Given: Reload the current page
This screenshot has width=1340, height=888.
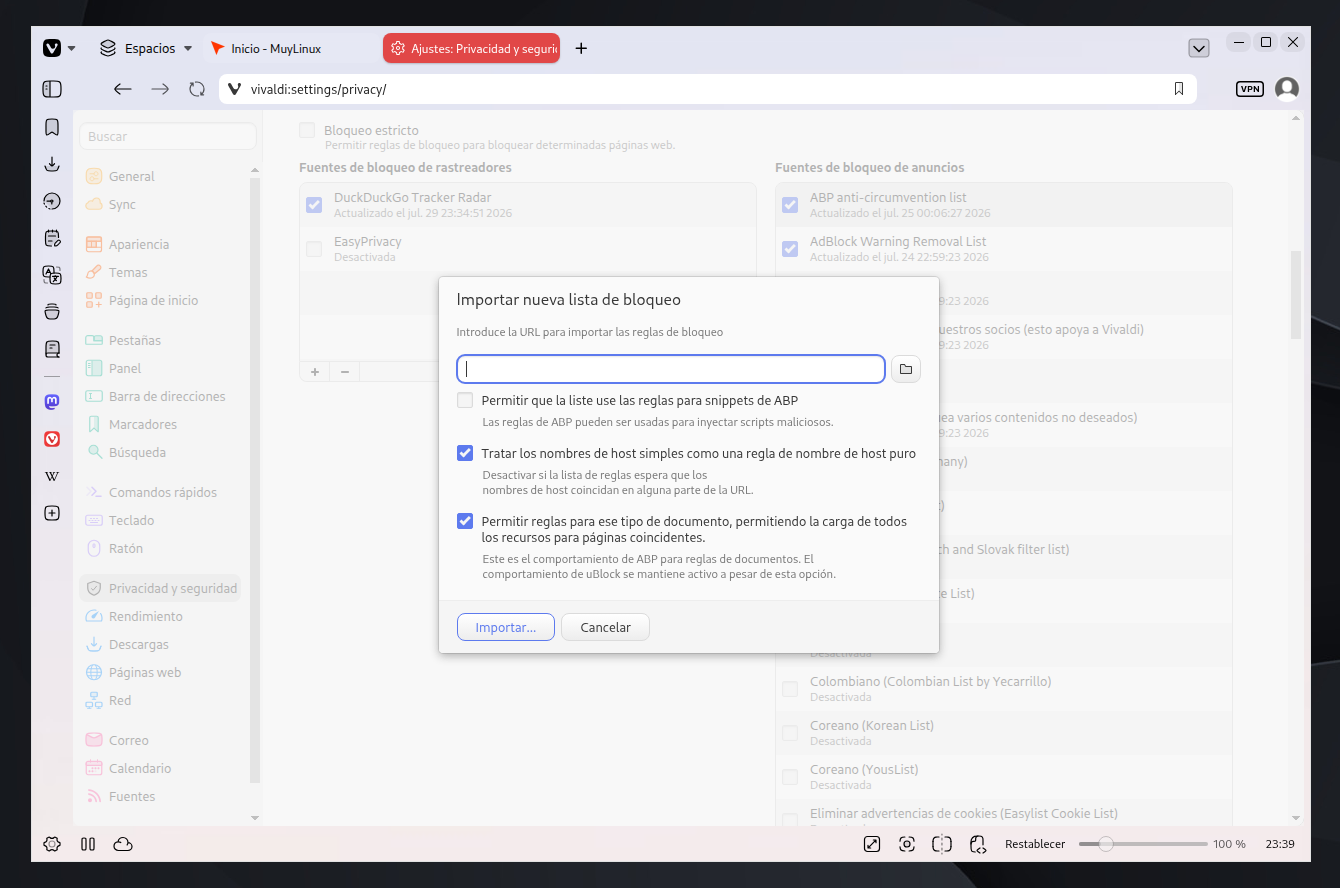Looking at the screenshot, I should pyautogui.click(x=197, y=89).
